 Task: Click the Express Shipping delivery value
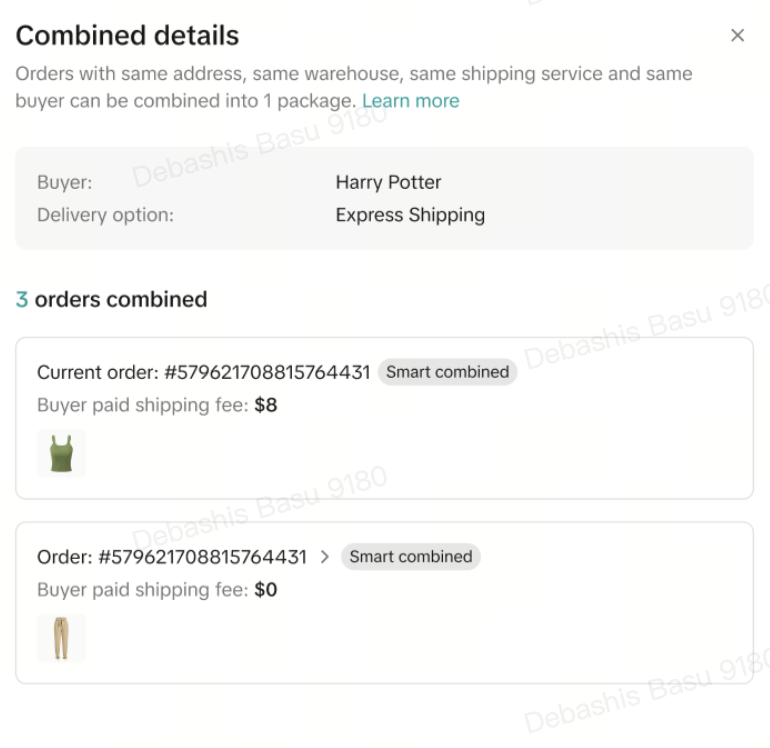click(x=410, y=215)
